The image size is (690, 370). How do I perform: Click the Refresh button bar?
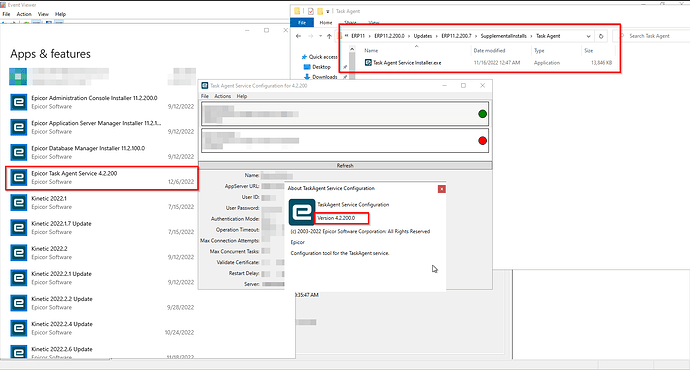point(345,165)
